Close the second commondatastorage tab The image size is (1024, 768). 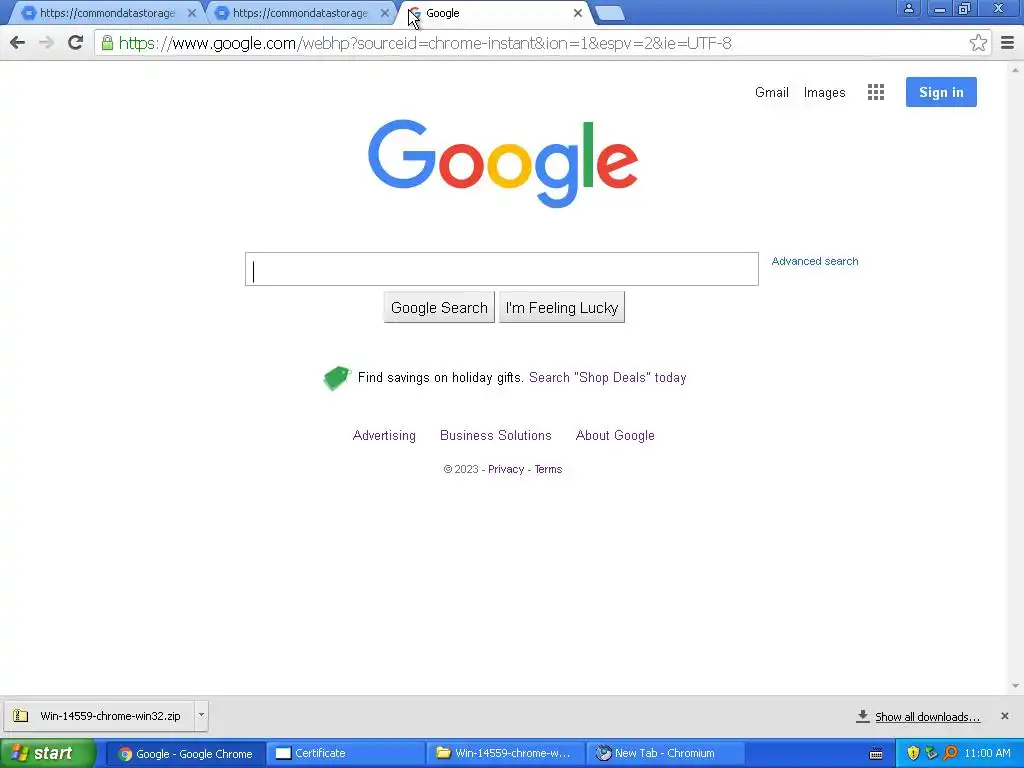click(385, 13)
